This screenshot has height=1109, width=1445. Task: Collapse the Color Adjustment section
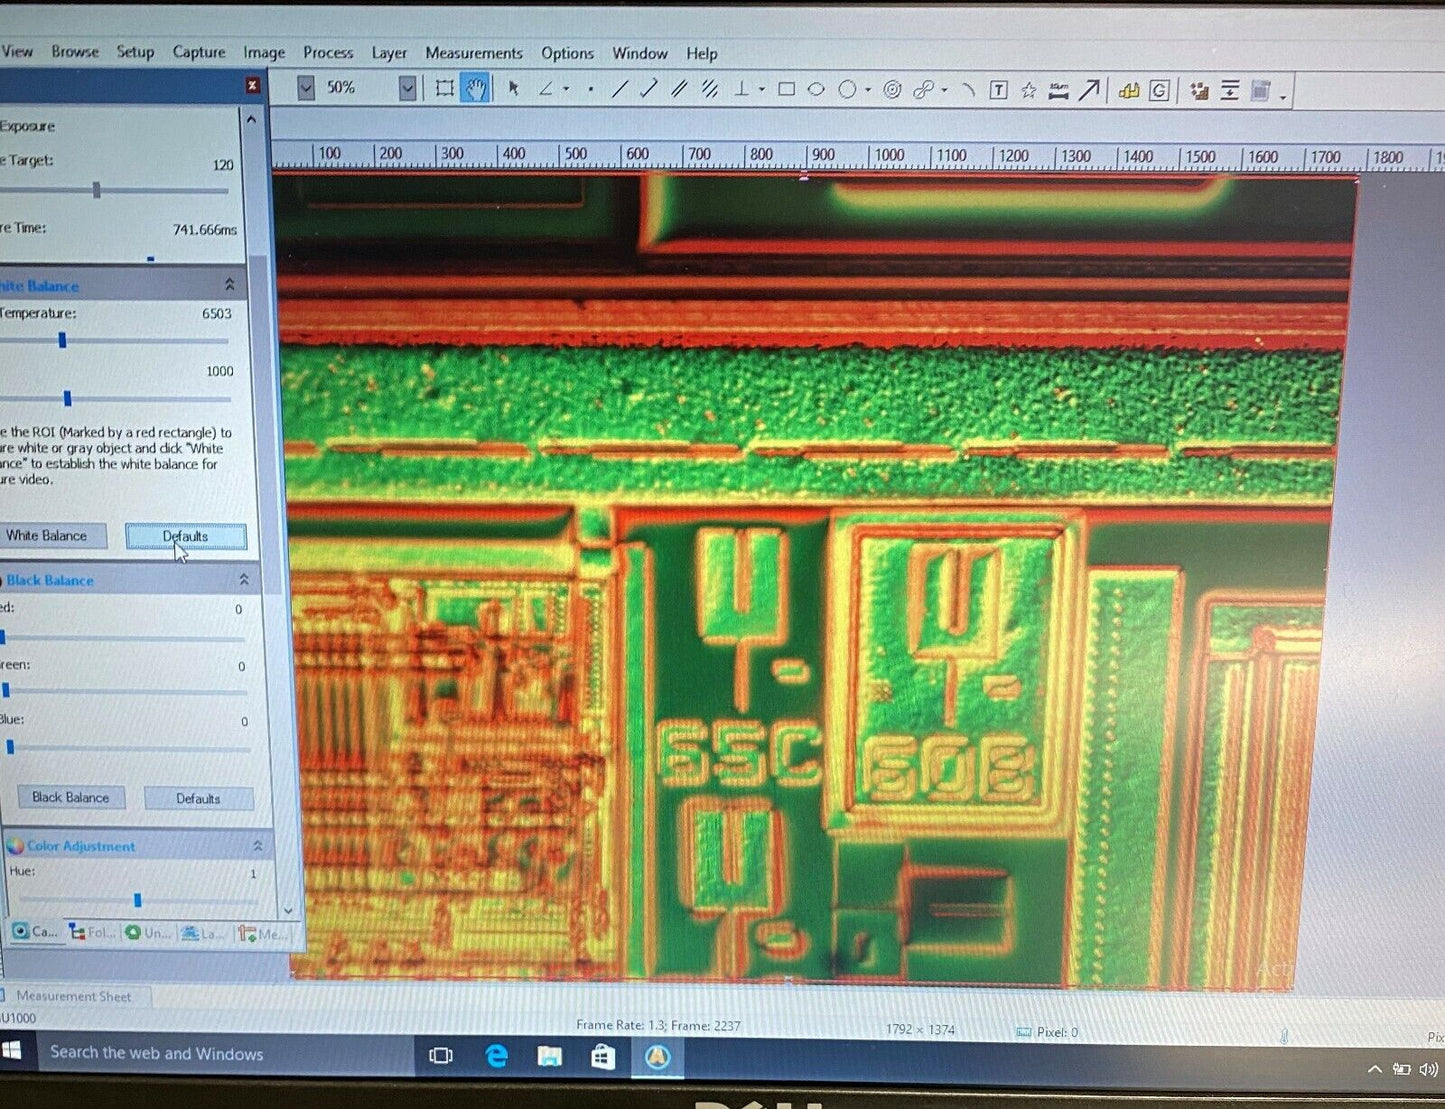pyautogui.click(x=257, y=846)
